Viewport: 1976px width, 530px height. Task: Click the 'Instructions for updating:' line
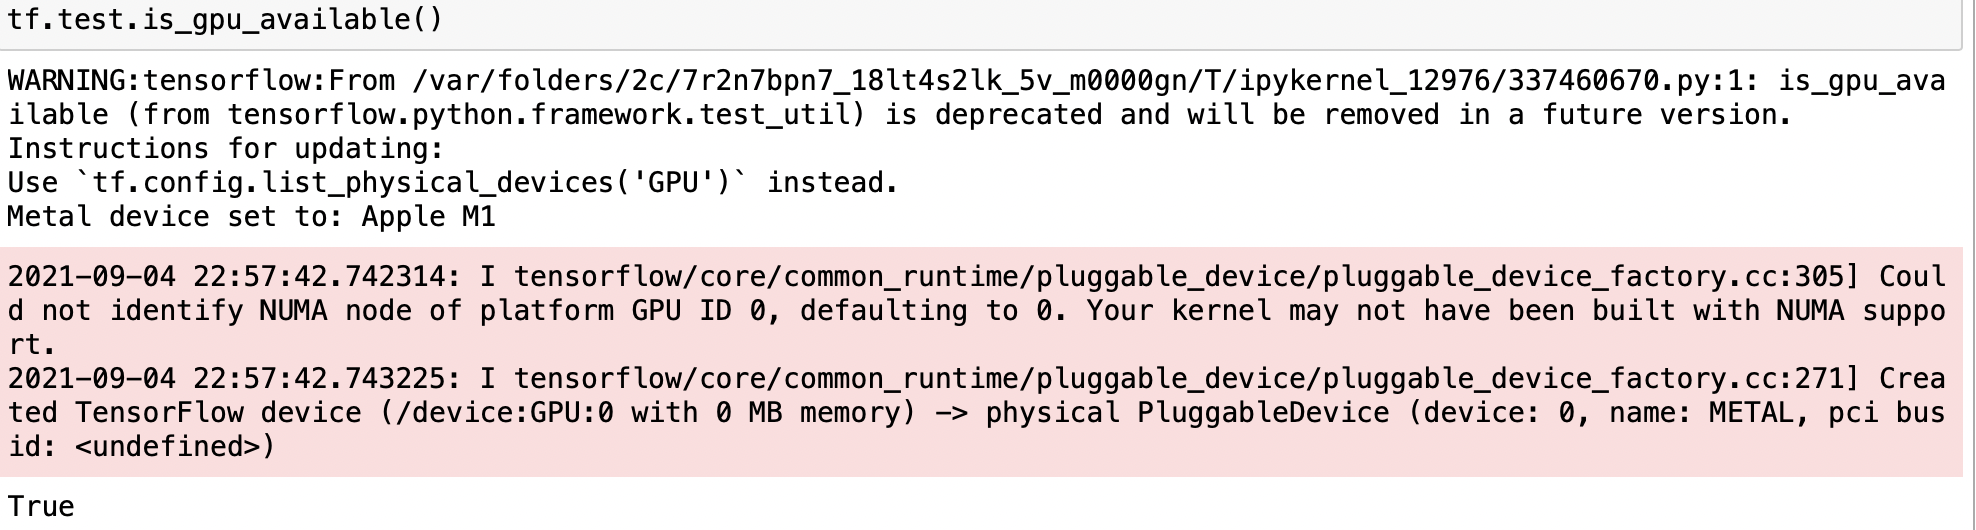coord(225,149)
